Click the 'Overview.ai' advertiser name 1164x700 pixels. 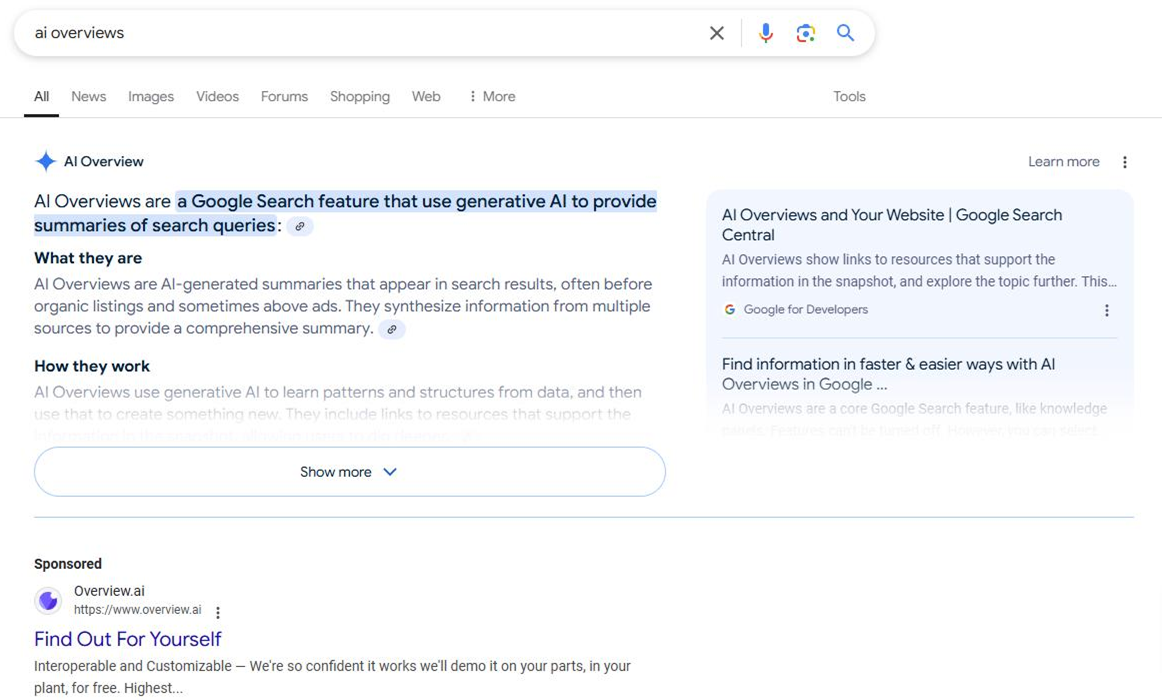point(109,591)
